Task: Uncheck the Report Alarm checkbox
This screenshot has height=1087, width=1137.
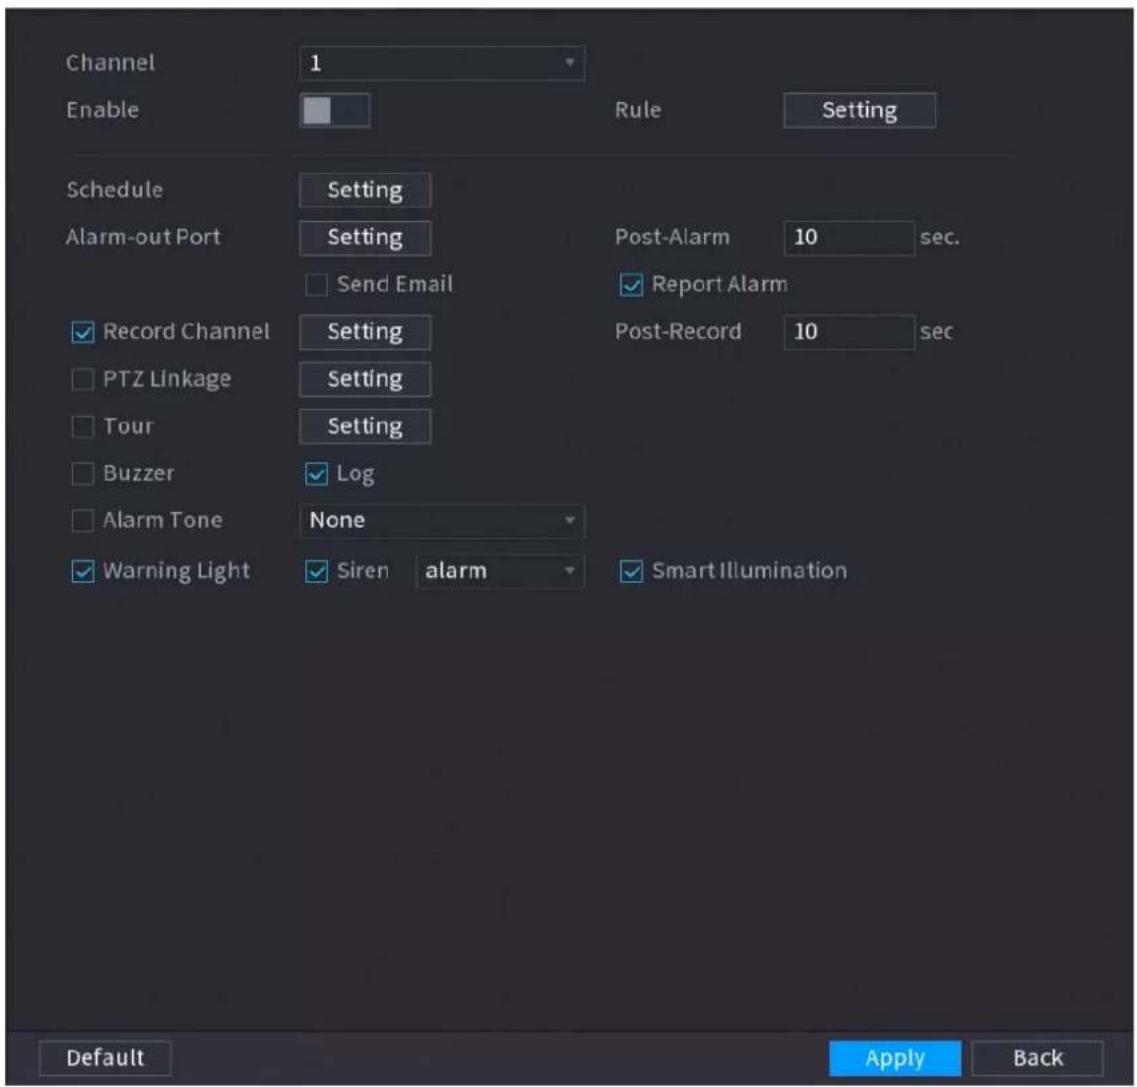Action: tap(631, 285)
